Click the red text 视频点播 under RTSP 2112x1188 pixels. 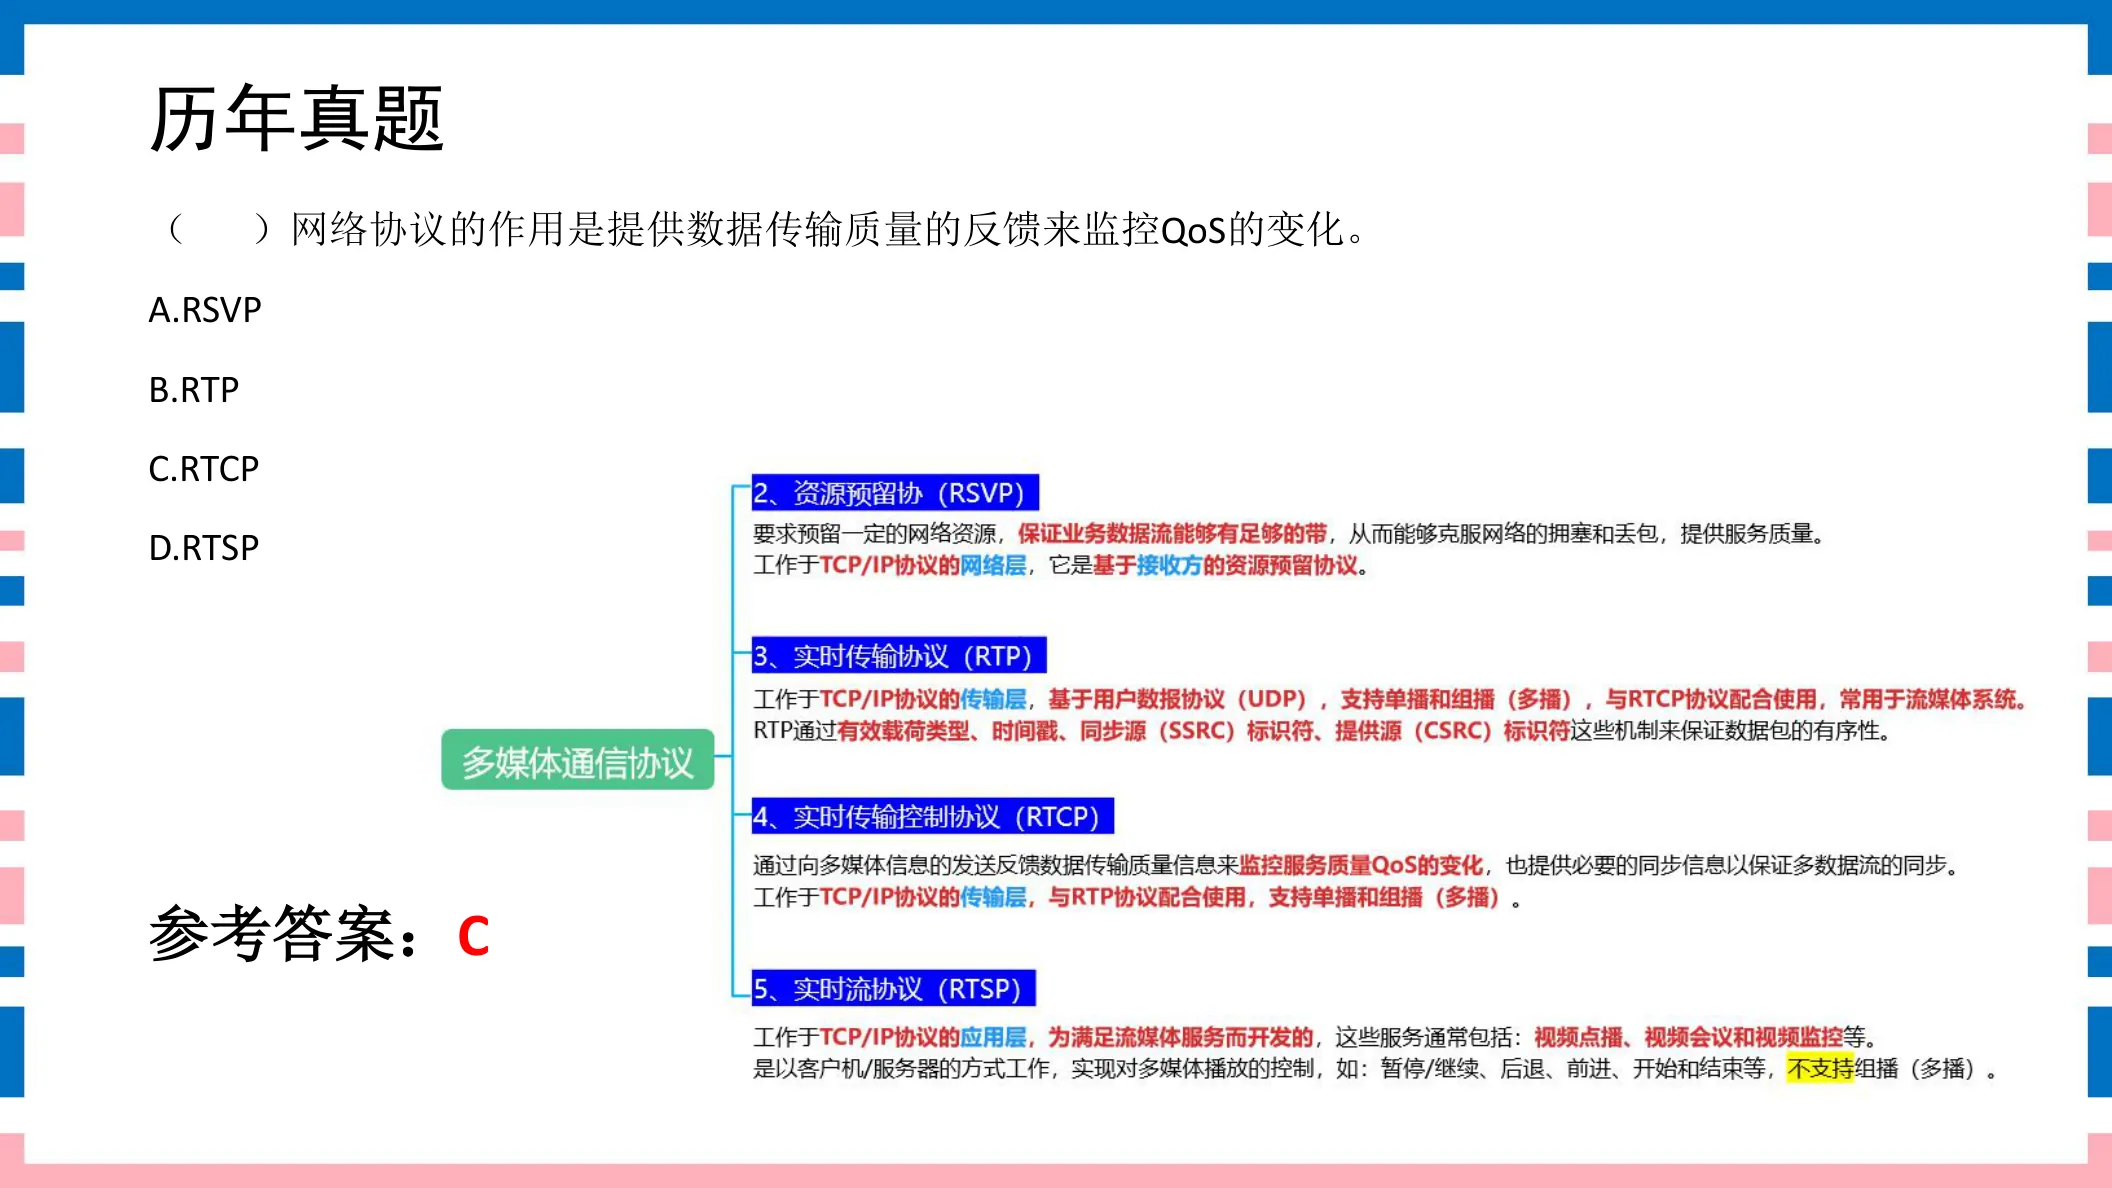(x=1578, y=1037)
